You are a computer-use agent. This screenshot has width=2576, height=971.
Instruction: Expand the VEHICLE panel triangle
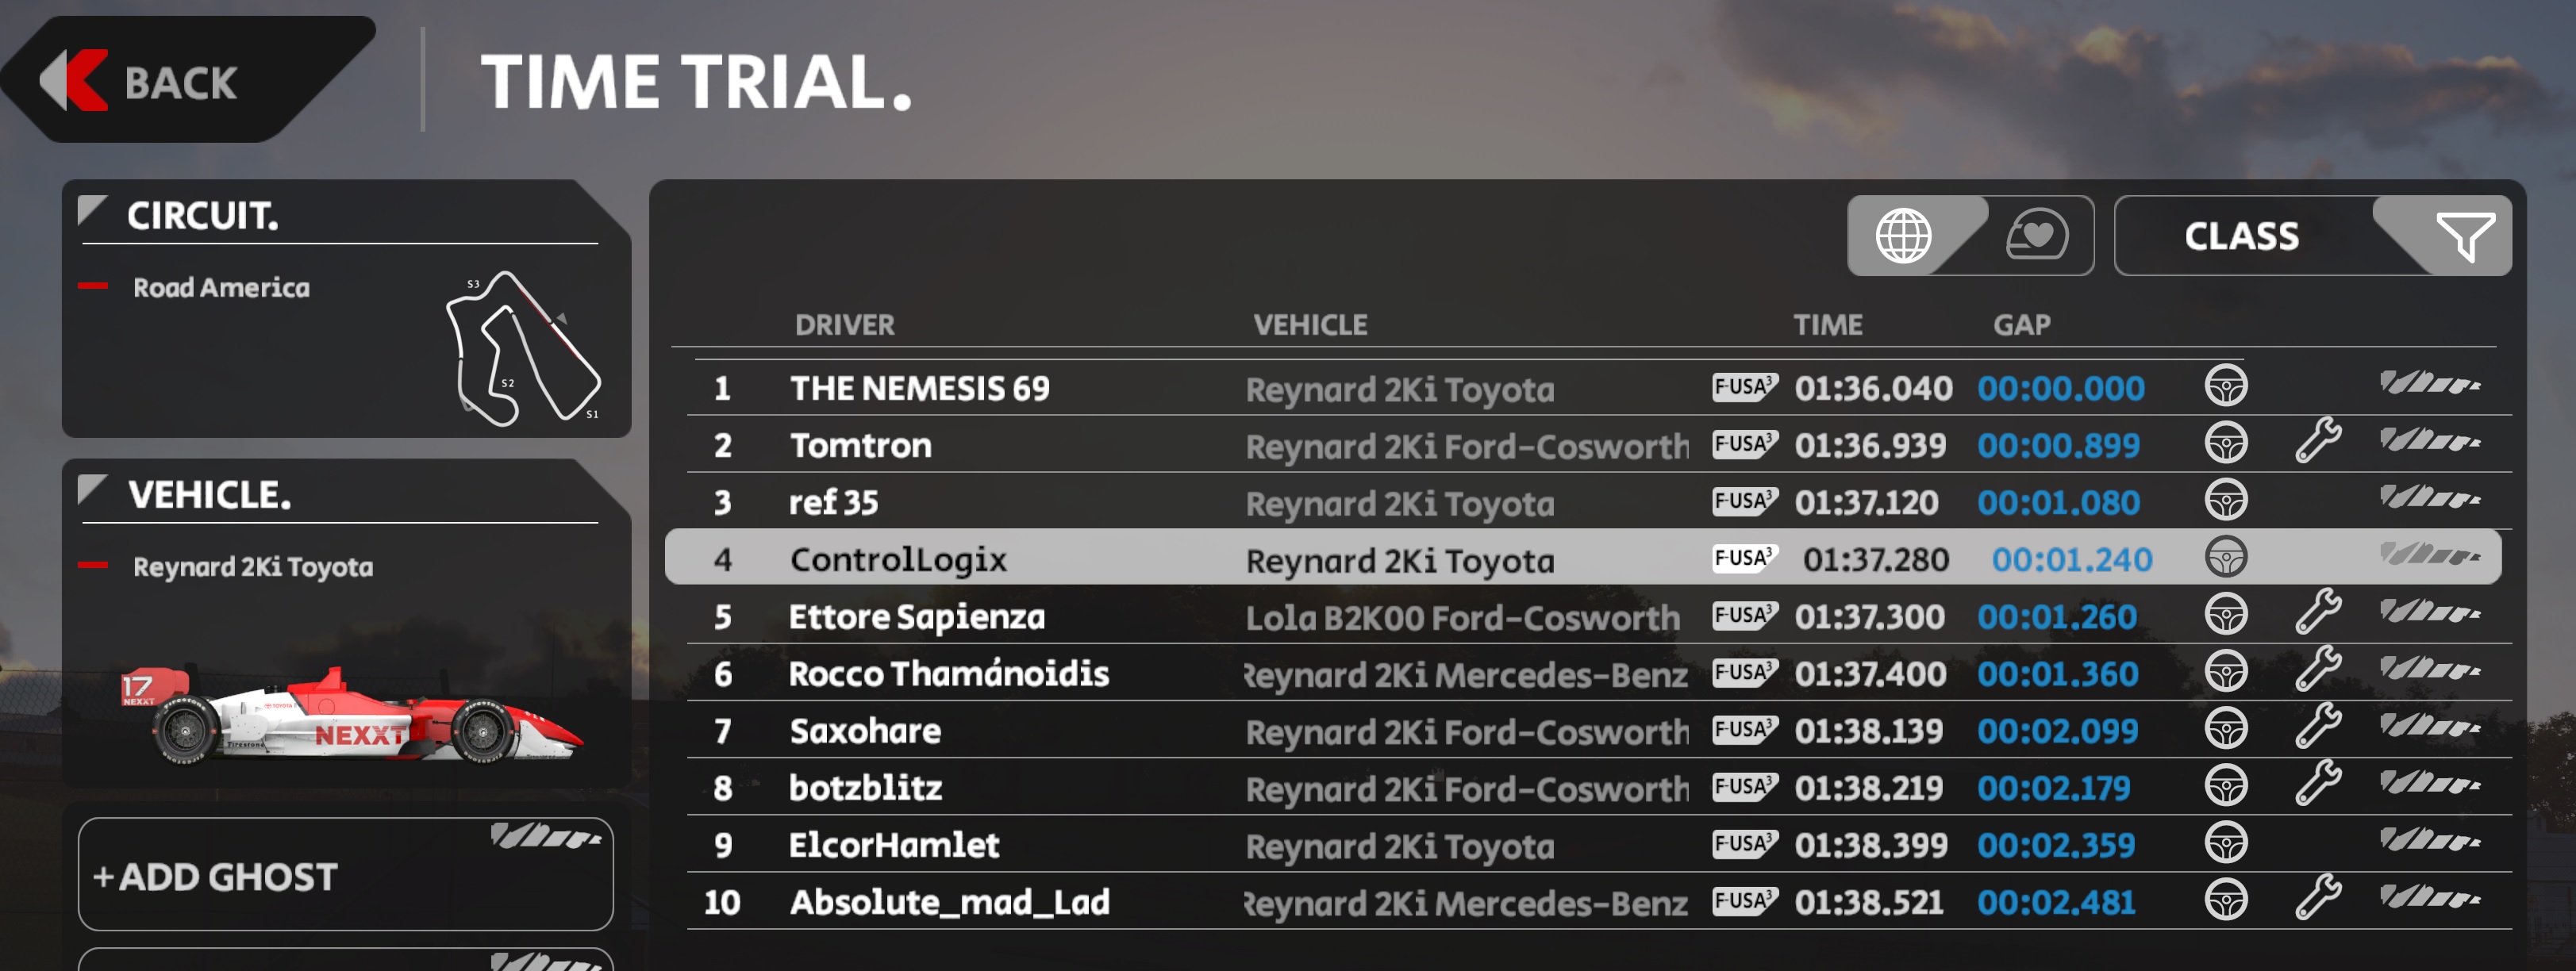[92, 489]
